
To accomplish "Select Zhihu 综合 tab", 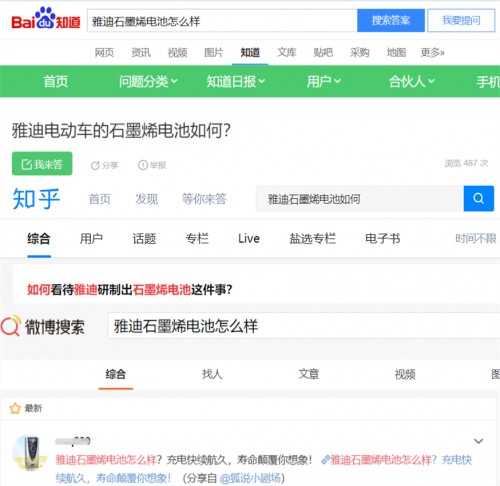I will [x=39, y=239].
